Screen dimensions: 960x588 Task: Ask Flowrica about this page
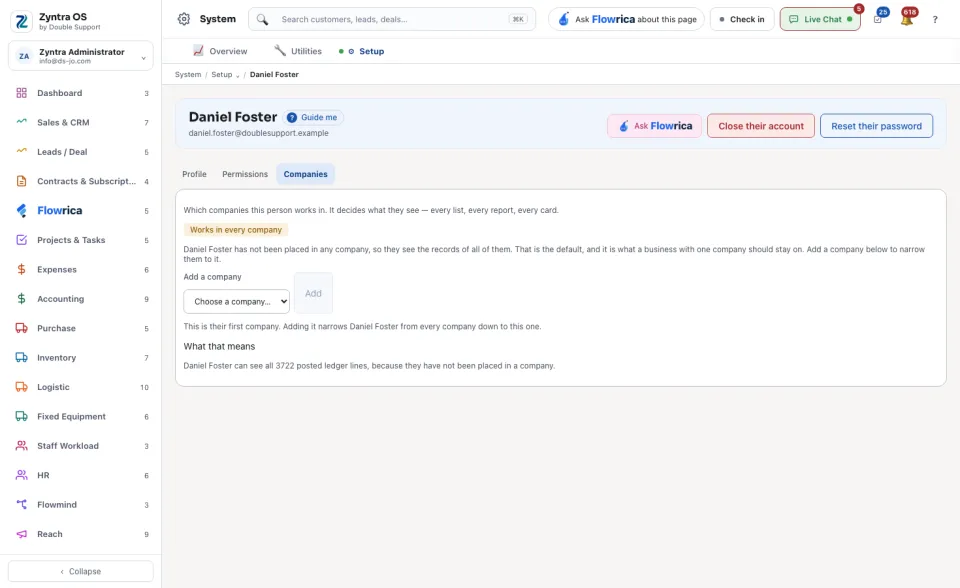tap(626, 20)
